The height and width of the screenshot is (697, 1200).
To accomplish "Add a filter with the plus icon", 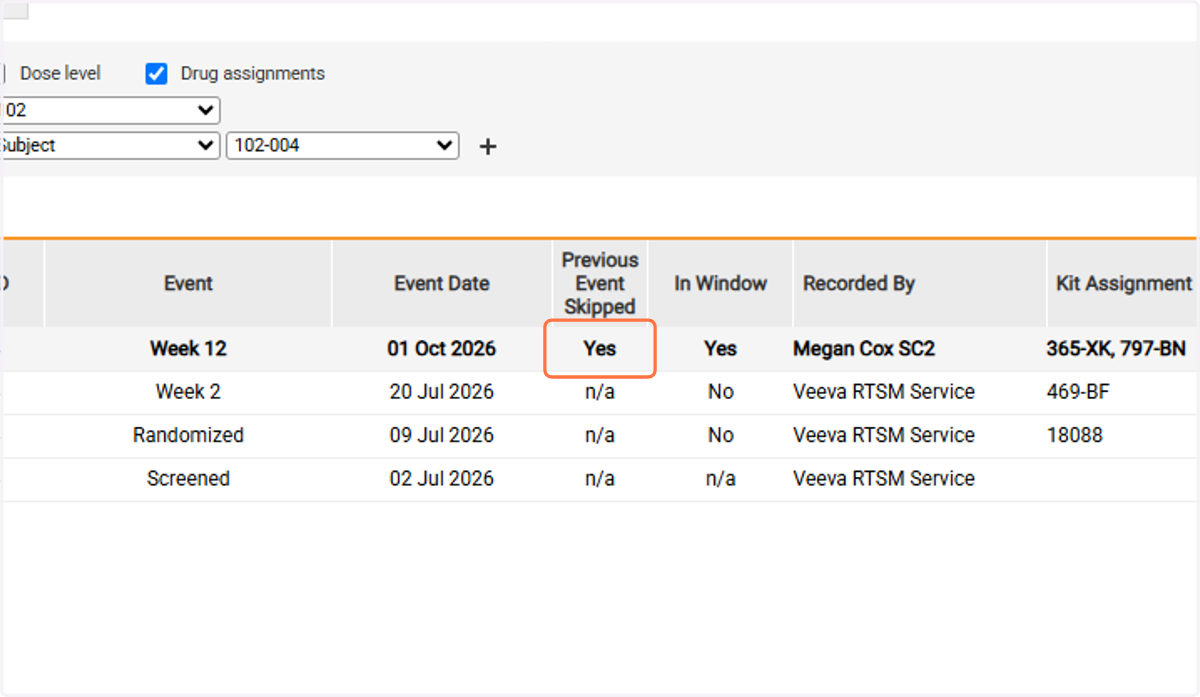I will point(487,147).
